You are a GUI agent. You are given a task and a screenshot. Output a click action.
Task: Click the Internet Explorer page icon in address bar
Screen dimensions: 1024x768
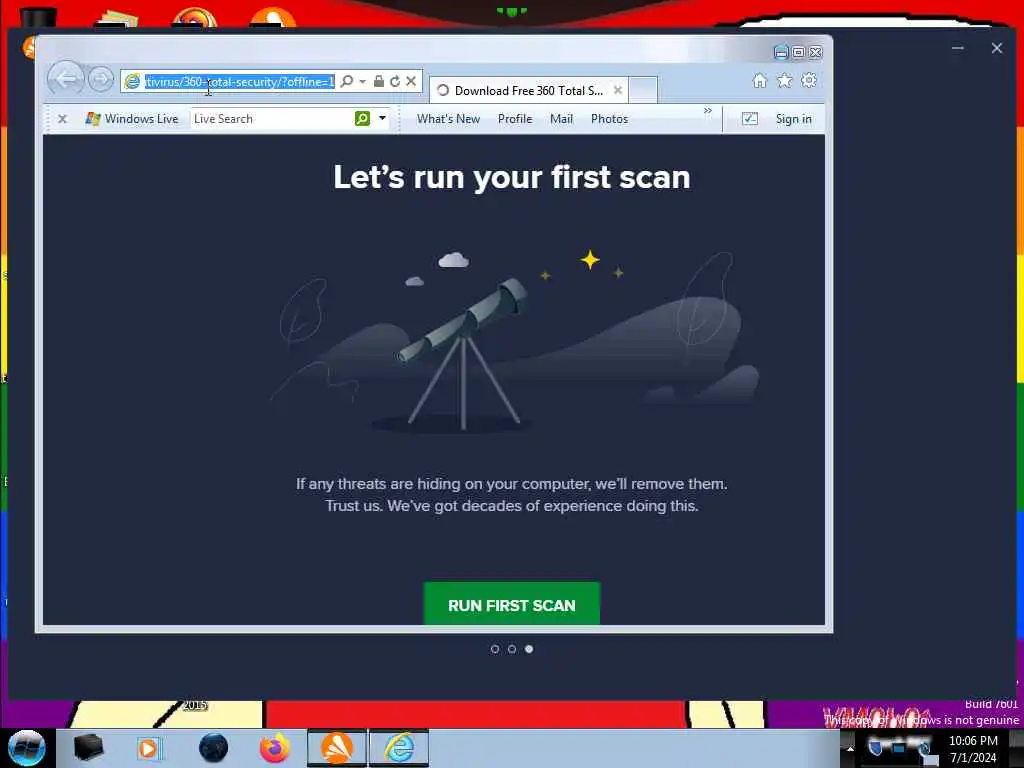(133, 81)
